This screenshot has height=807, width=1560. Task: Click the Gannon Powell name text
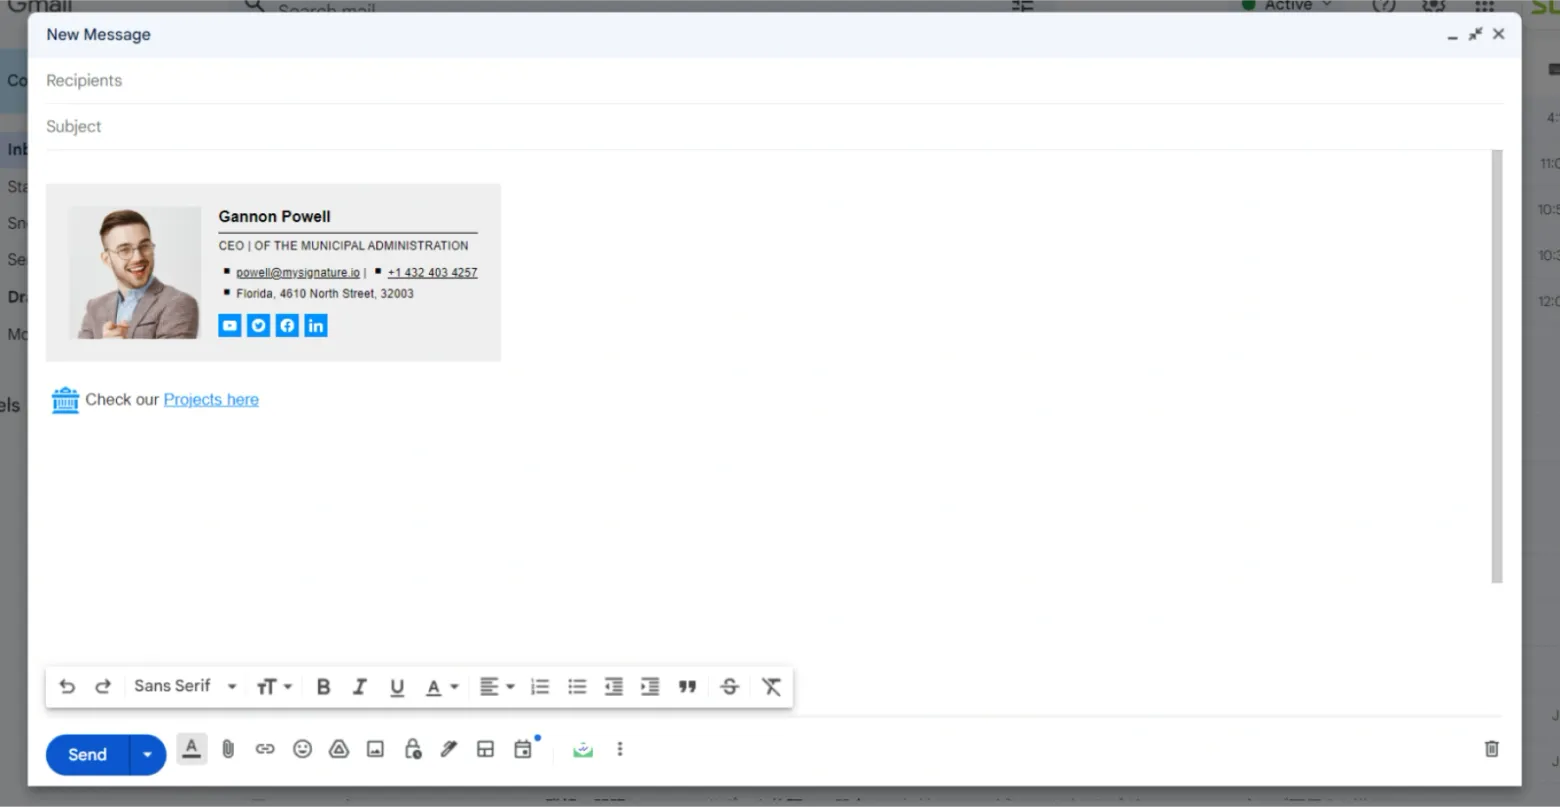pos(275,216)
